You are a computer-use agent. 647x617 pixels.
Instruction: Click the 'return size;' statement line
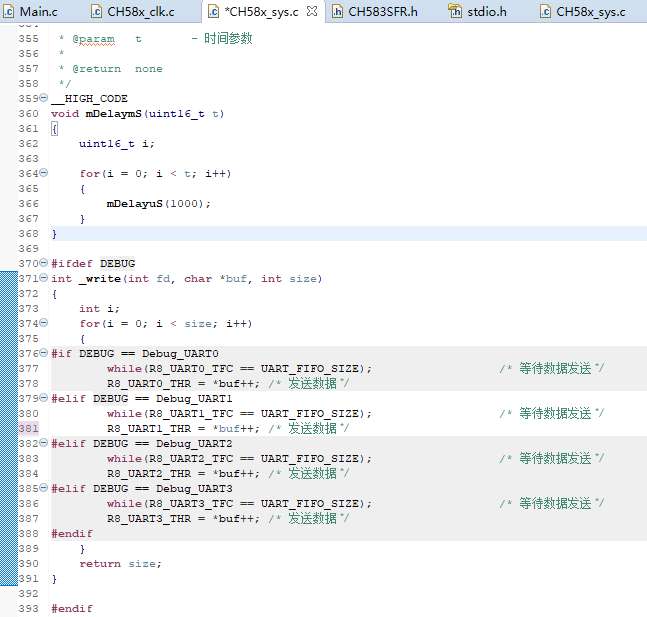pyautogui.click(x=120, y=563)
